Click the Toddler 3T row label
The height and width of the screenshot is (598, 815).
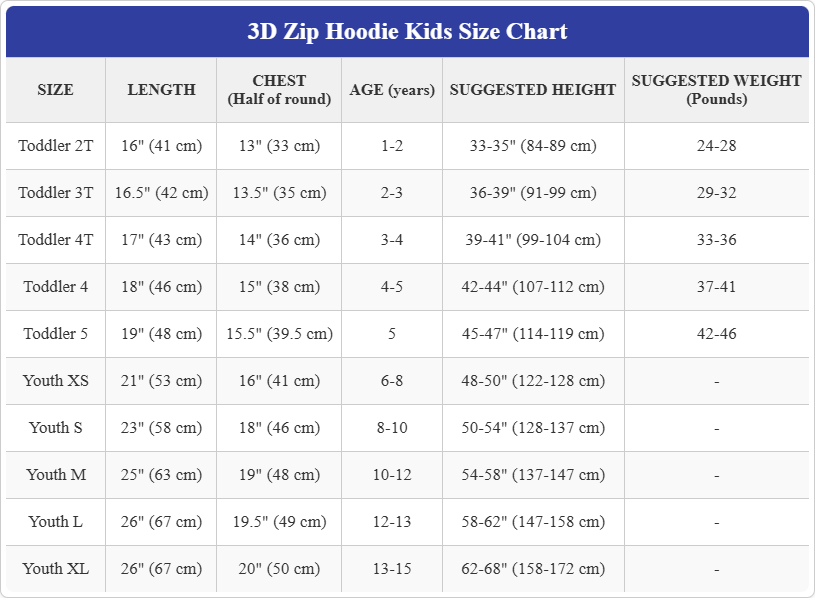pos(55,193)
